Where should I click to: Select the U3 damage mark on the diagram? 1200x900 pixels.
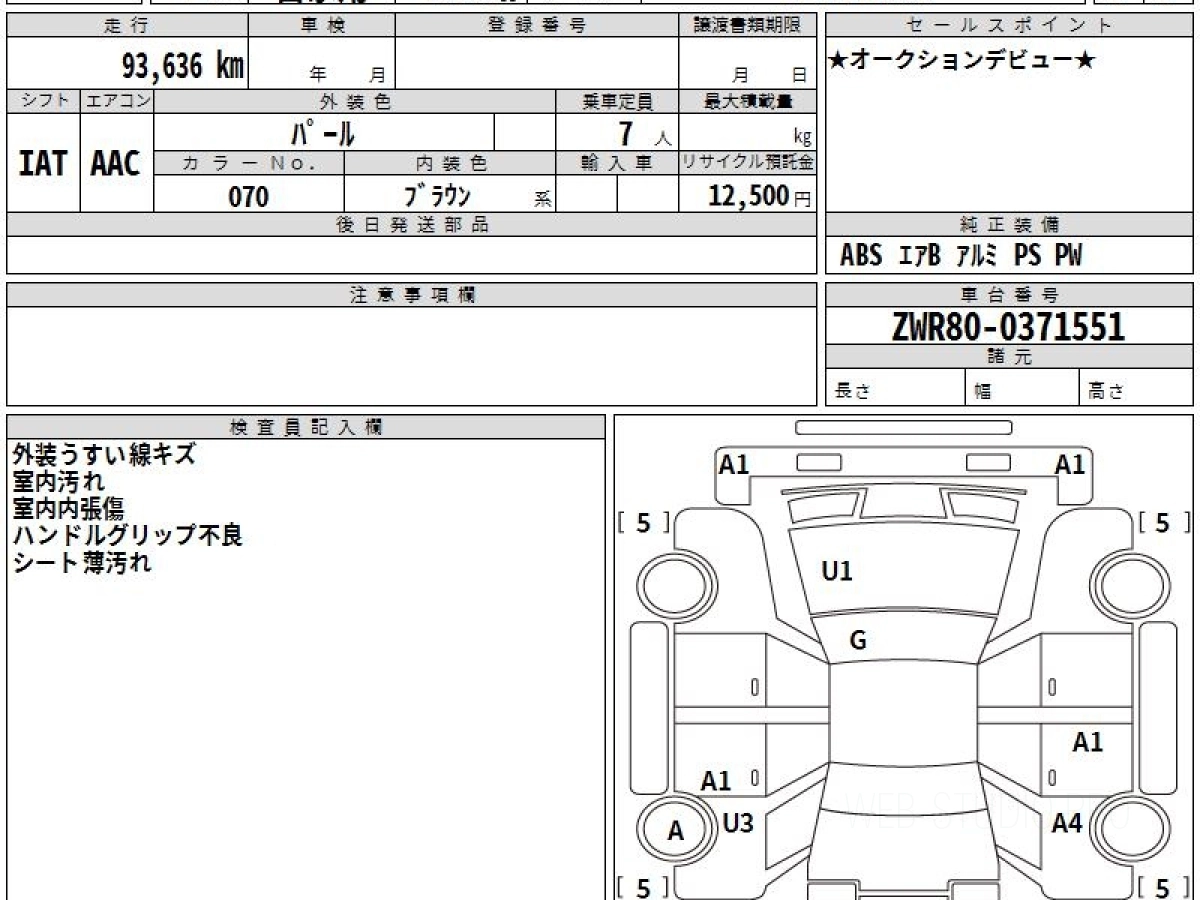[738, 823]
